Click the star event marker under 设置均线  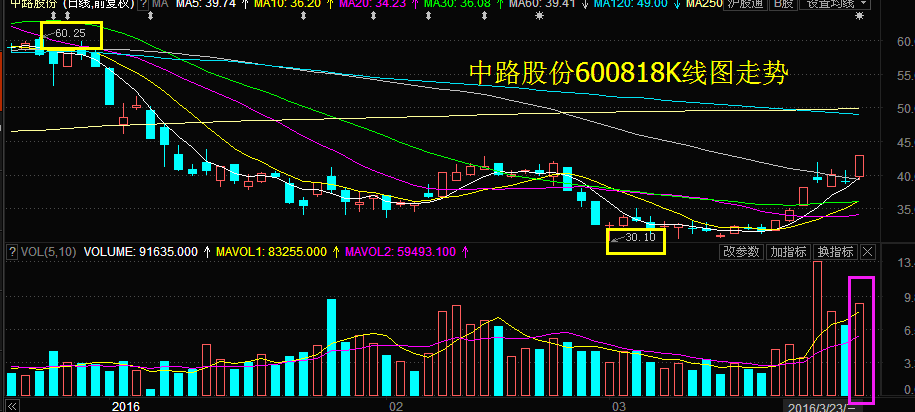(859, 16)
